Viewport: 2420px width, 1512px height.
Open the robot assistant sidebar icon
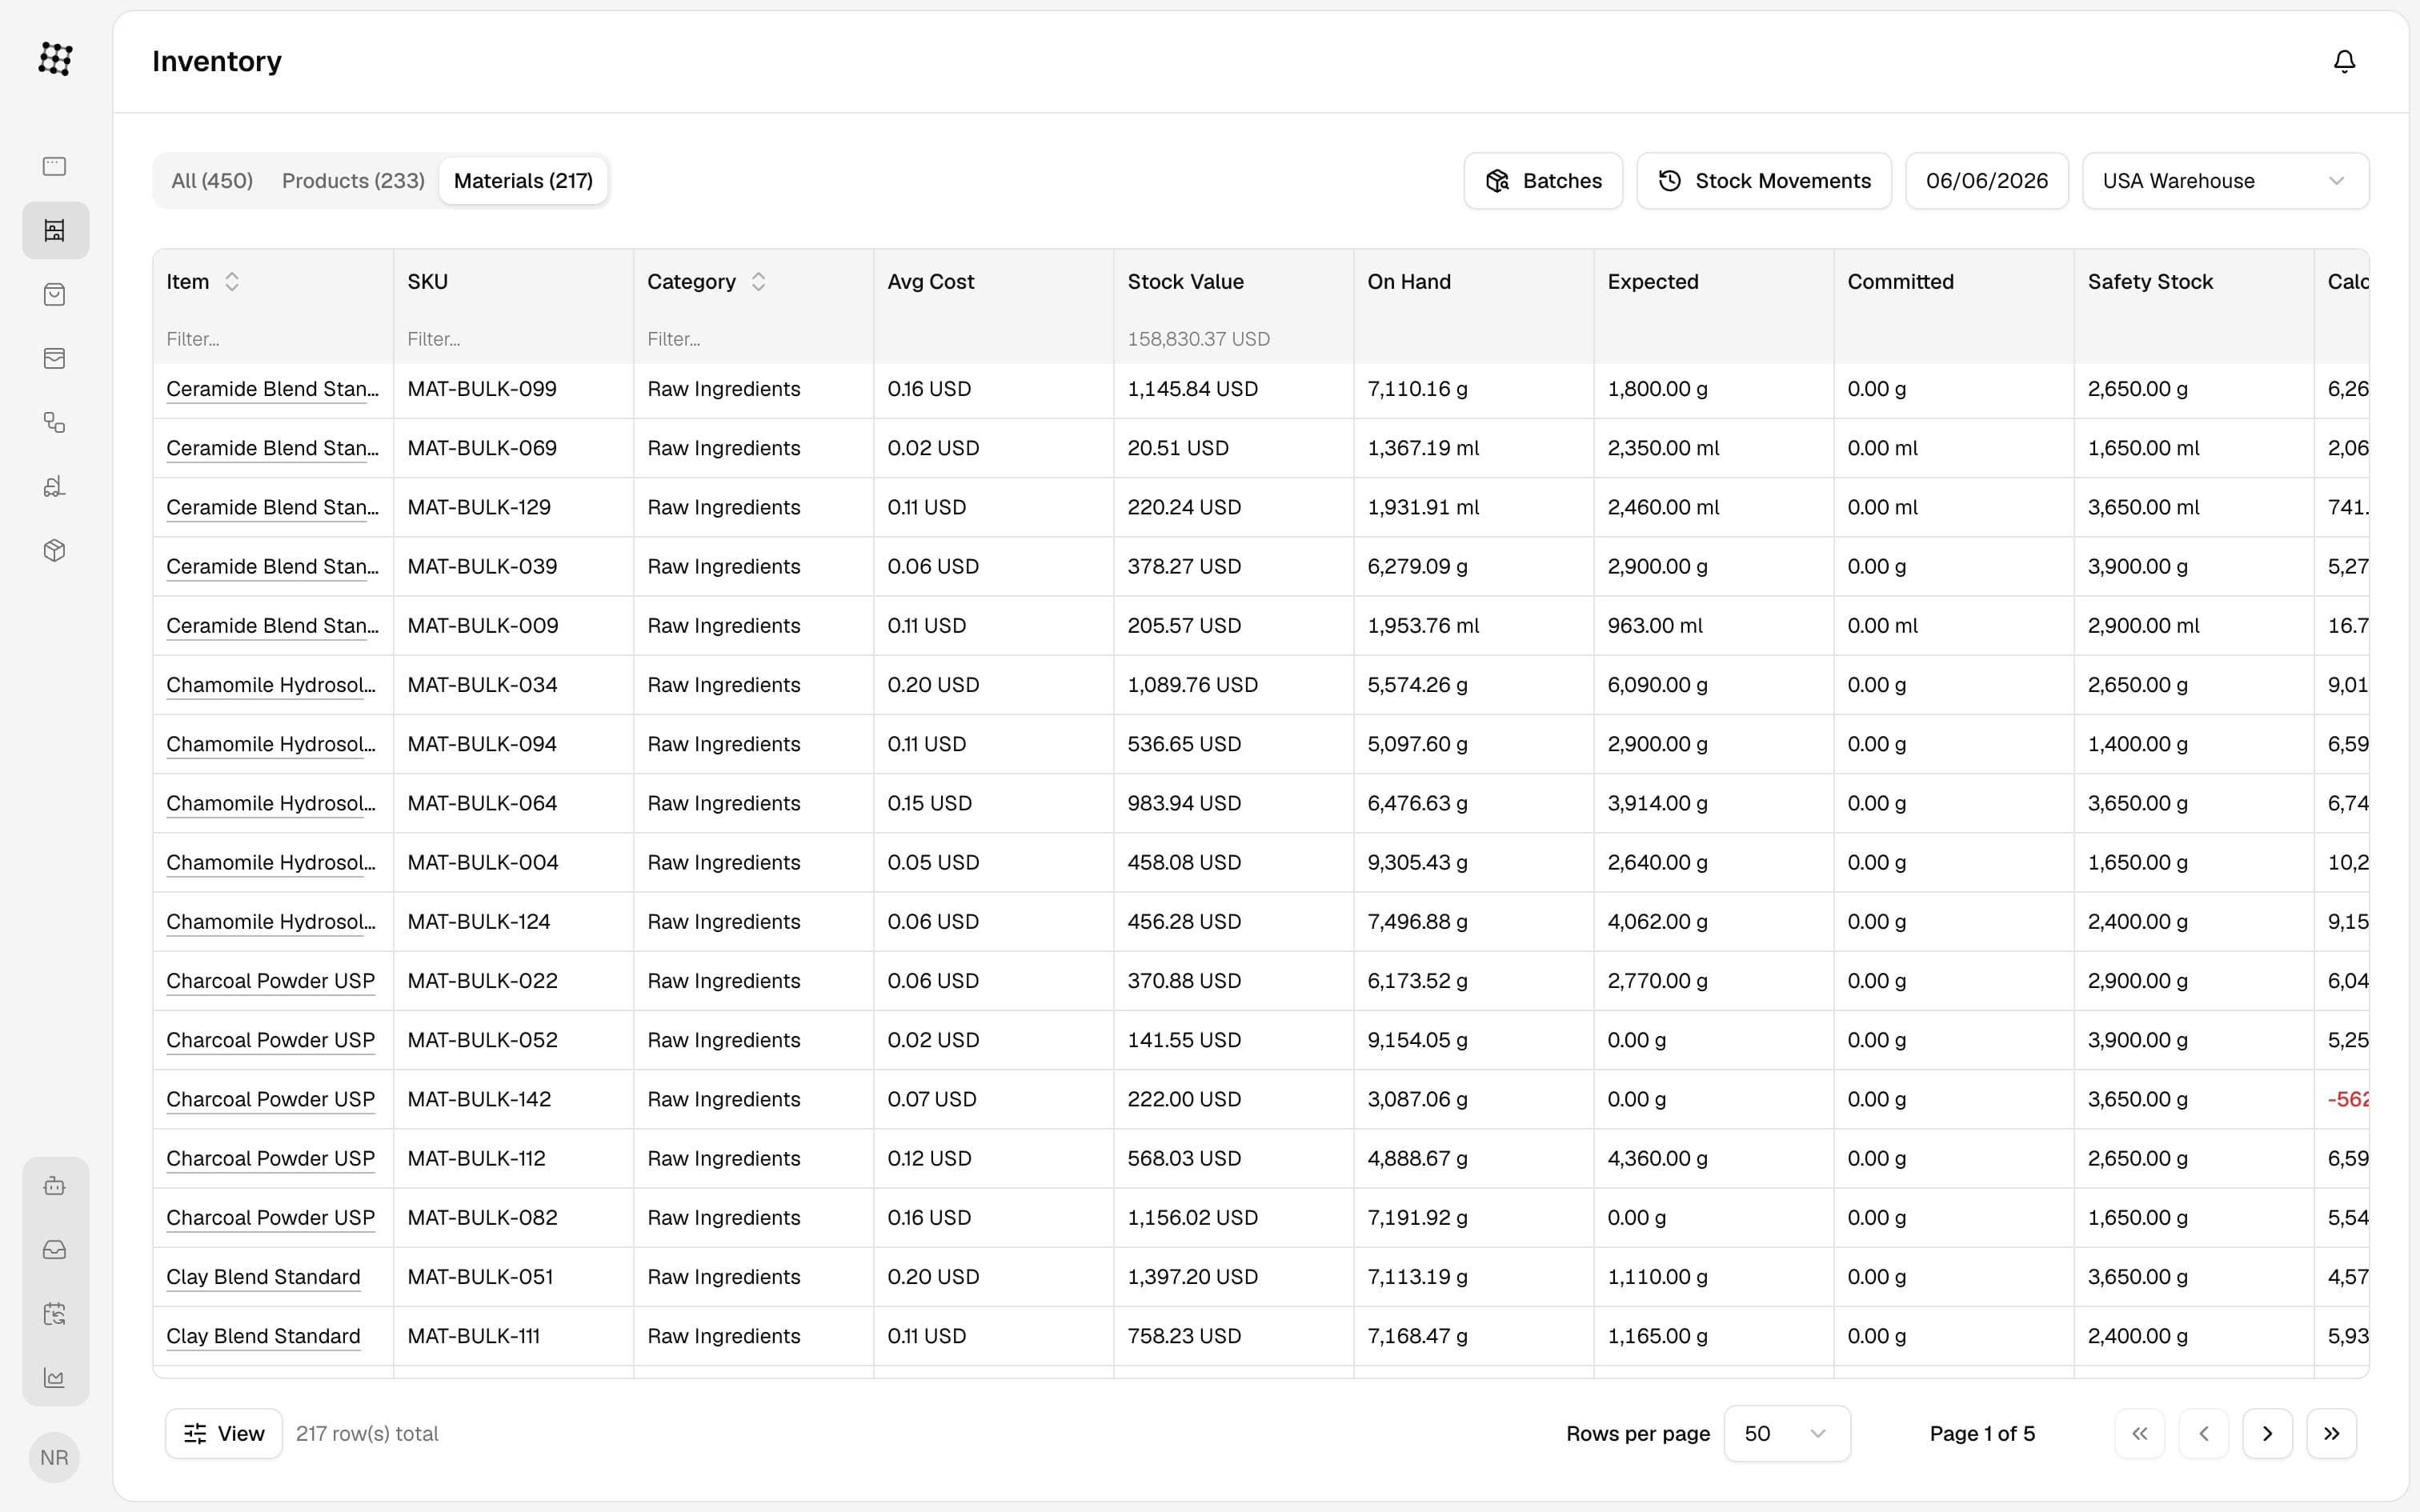click(55, 1185)
